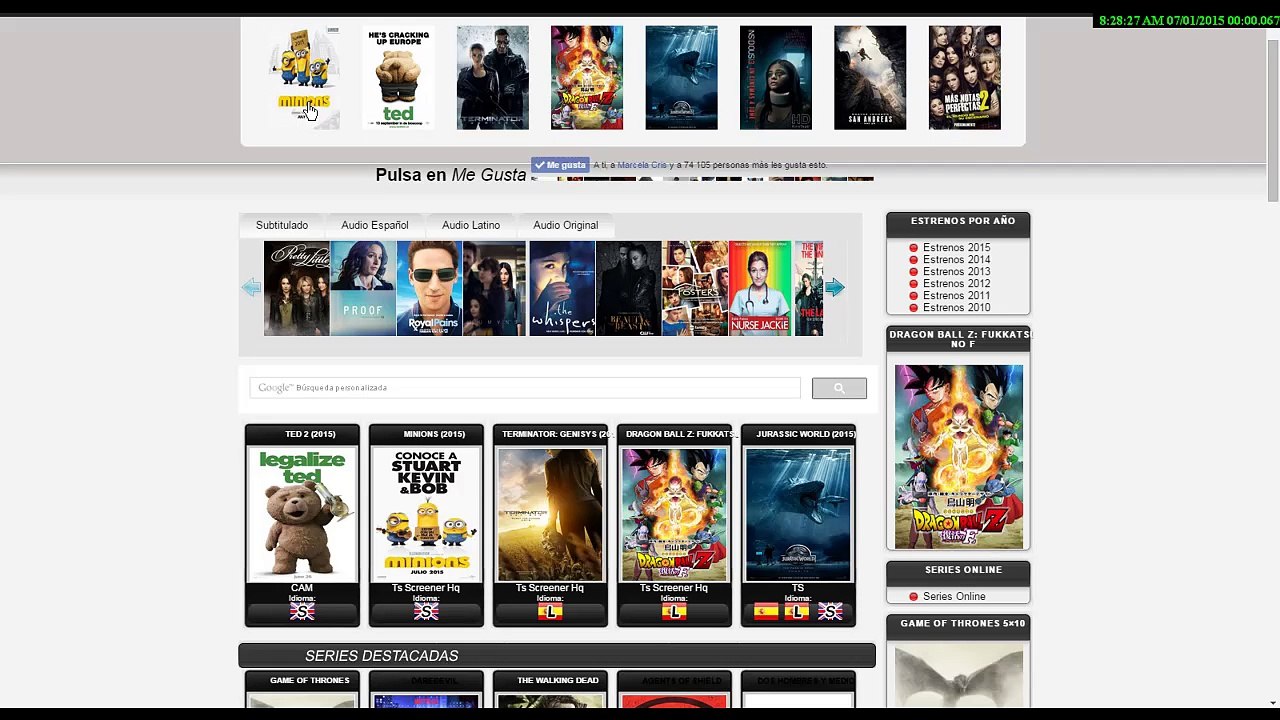Open the Más Notas Perfectas 2 poster
This screenshot has width=1280, height=720.
point(965,78)
